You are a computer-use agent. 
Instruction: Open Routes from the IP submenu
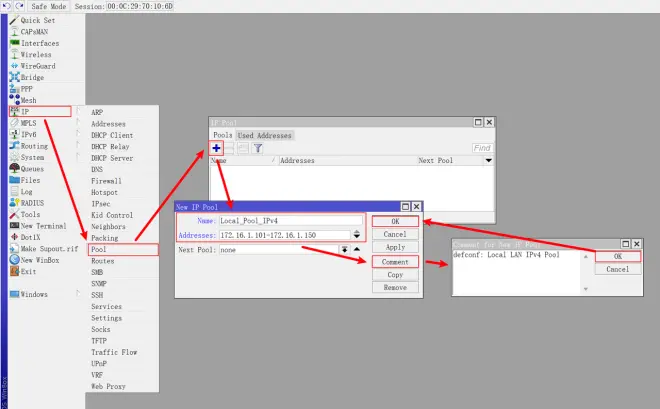tap(103, 260)
